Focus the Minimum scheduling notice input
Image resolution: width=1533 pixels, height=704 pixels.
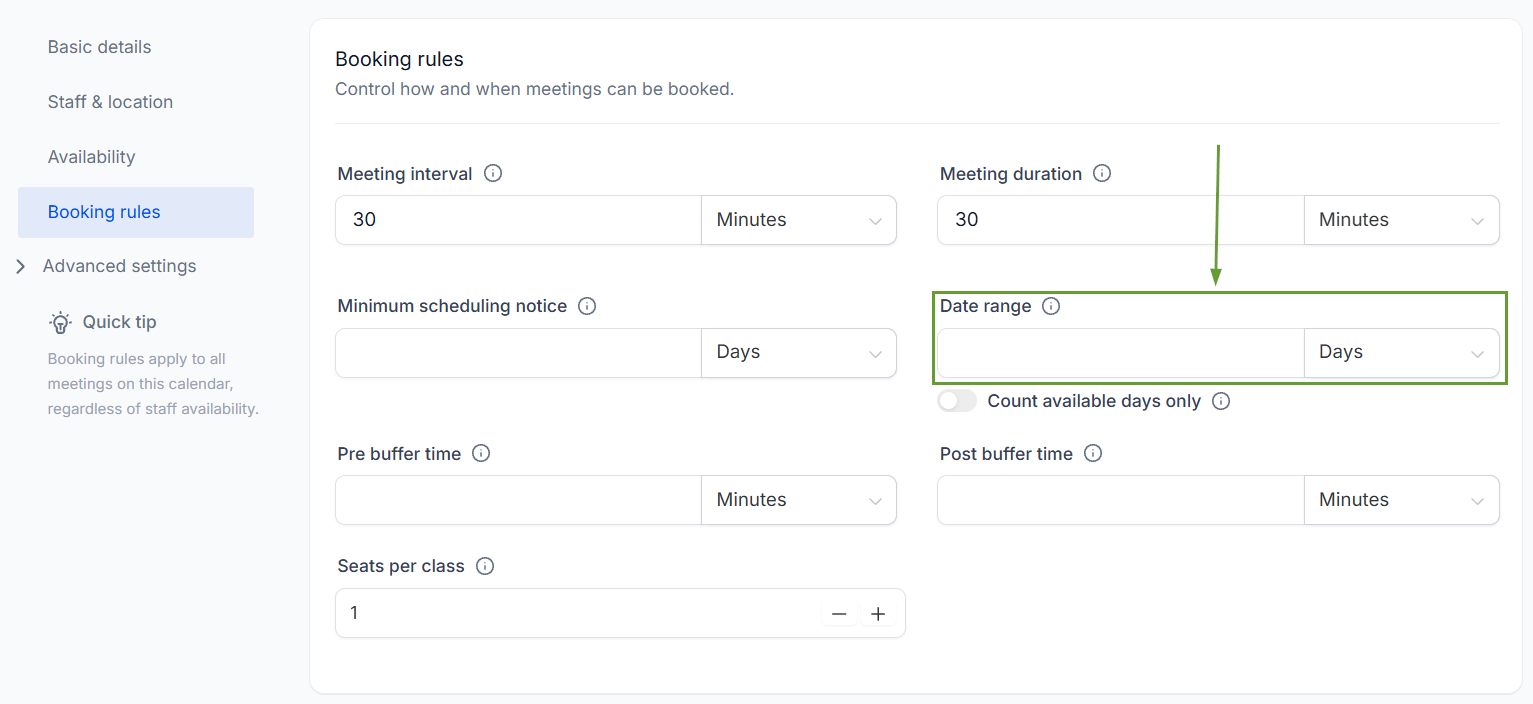pos(519,352)
